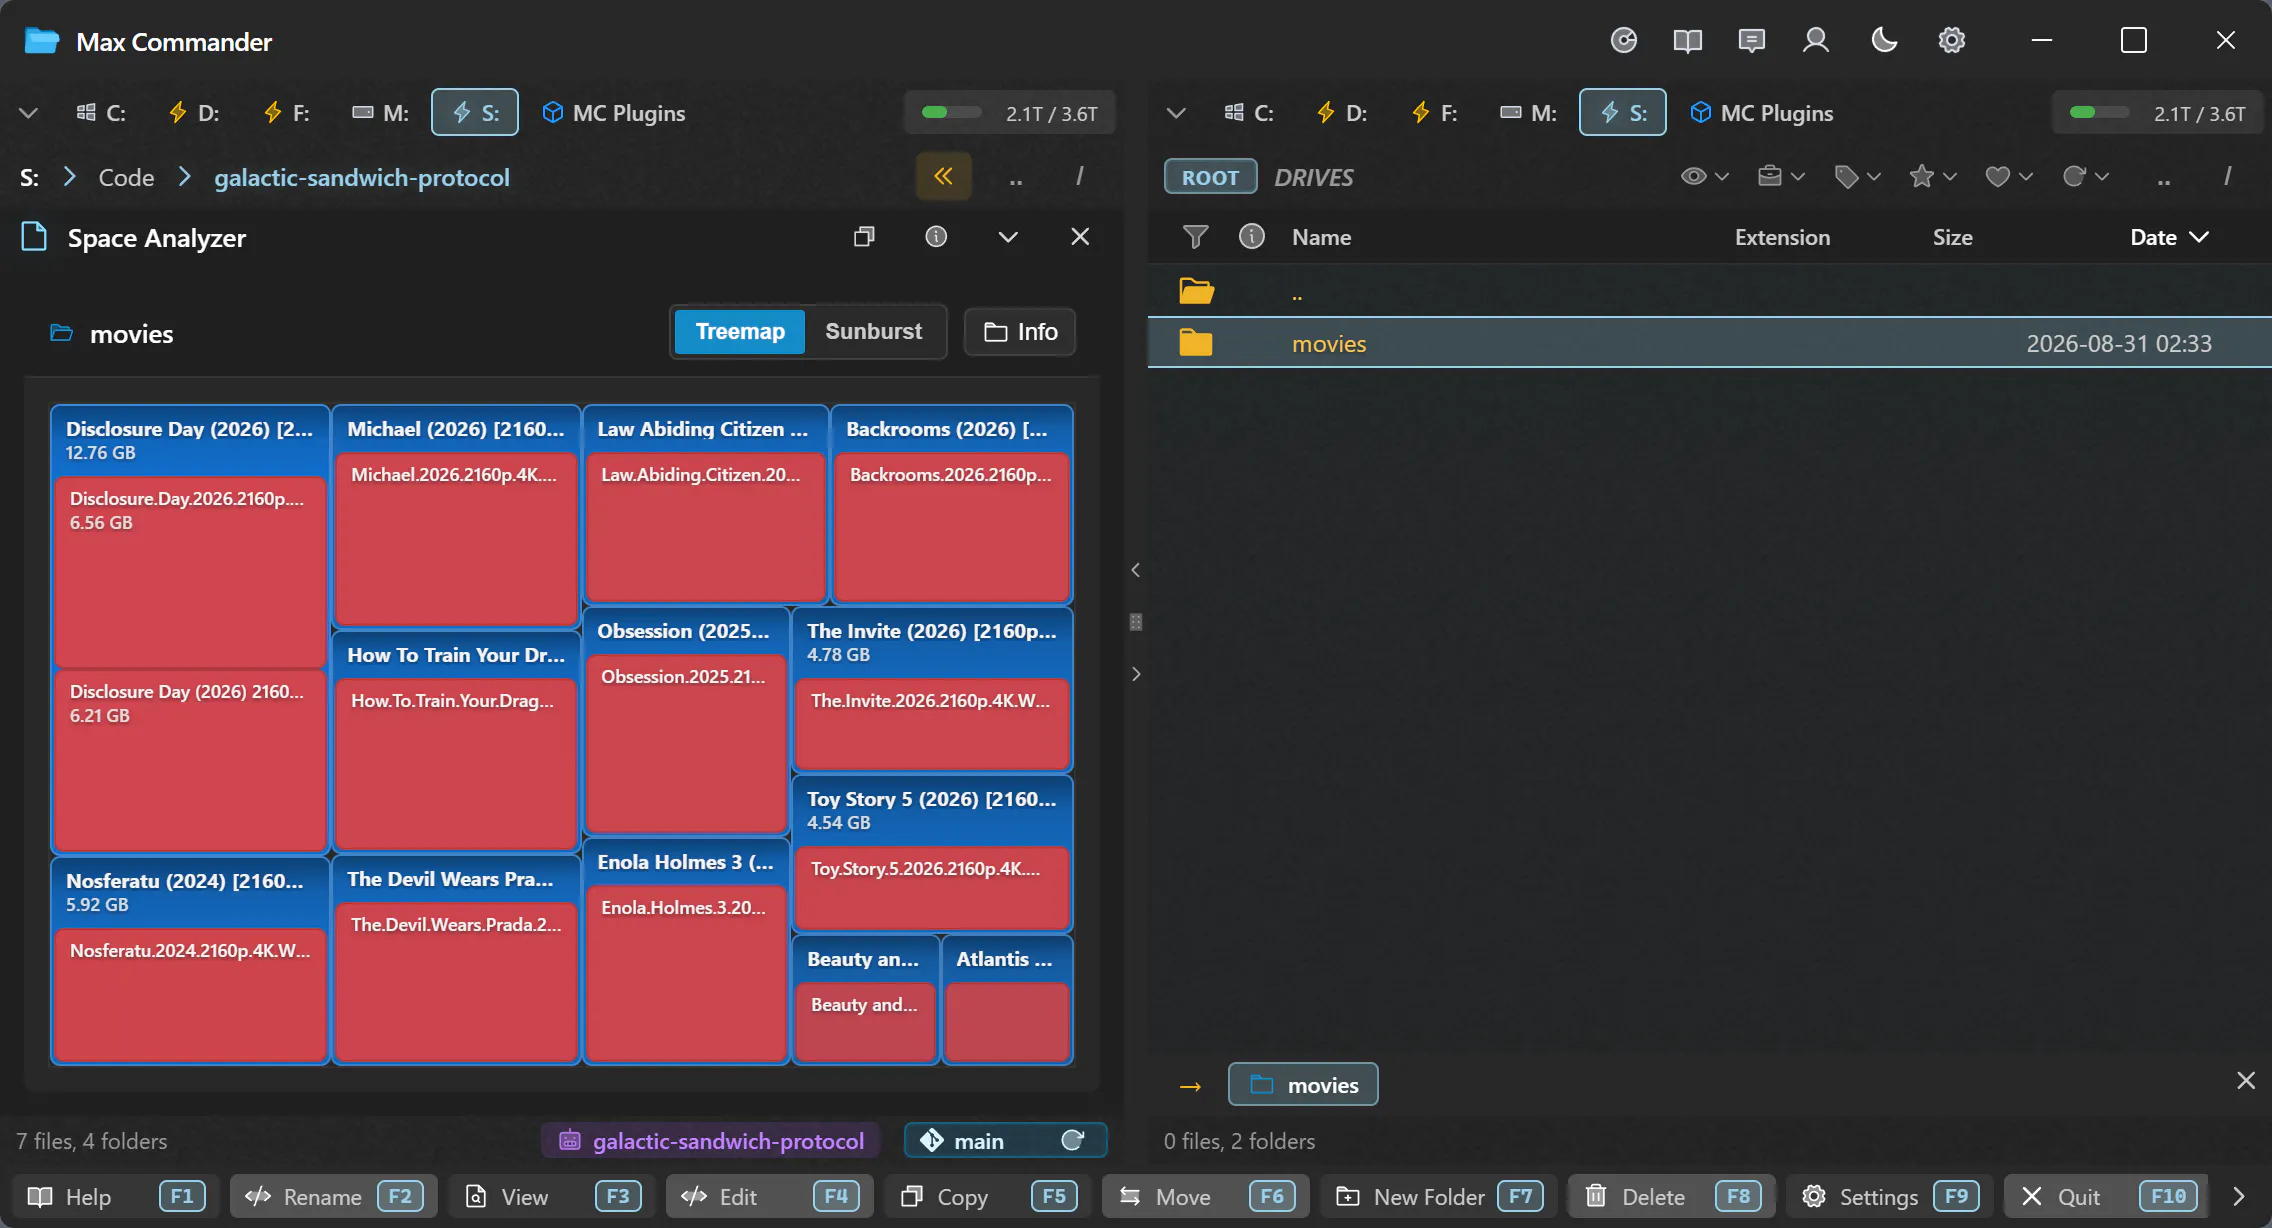Click the right pane disk usage bar

click(x=2157, y=113)
